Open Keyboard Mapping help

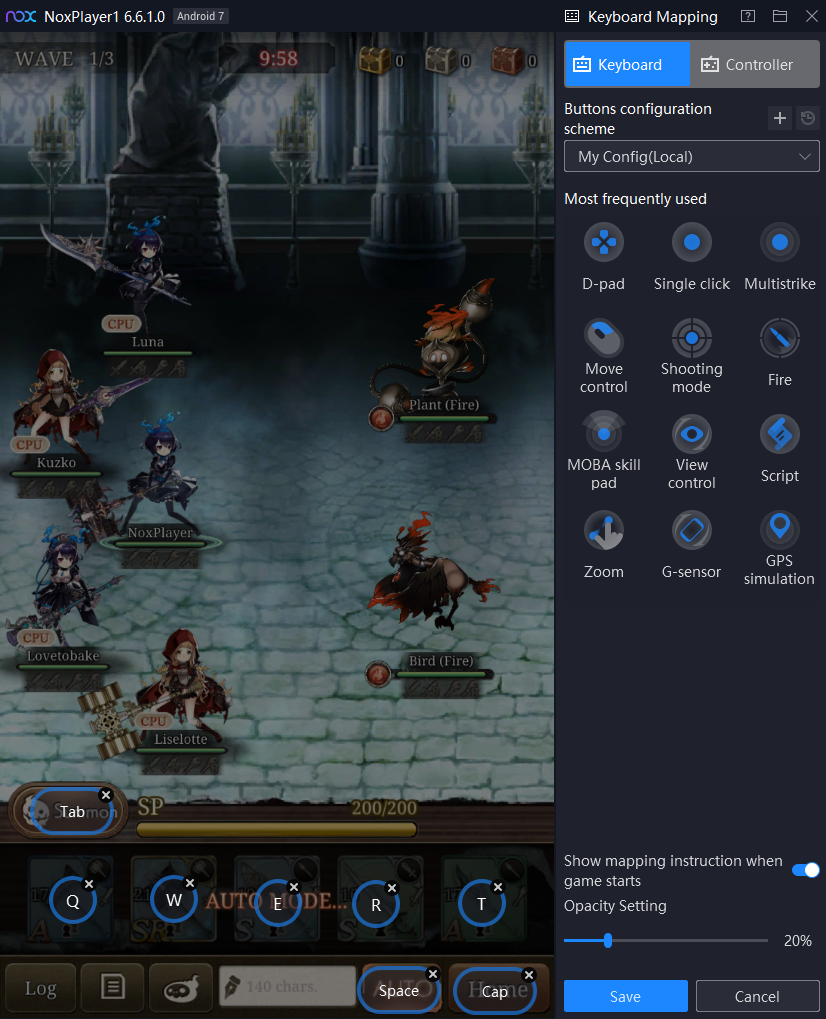click(748, 16)
